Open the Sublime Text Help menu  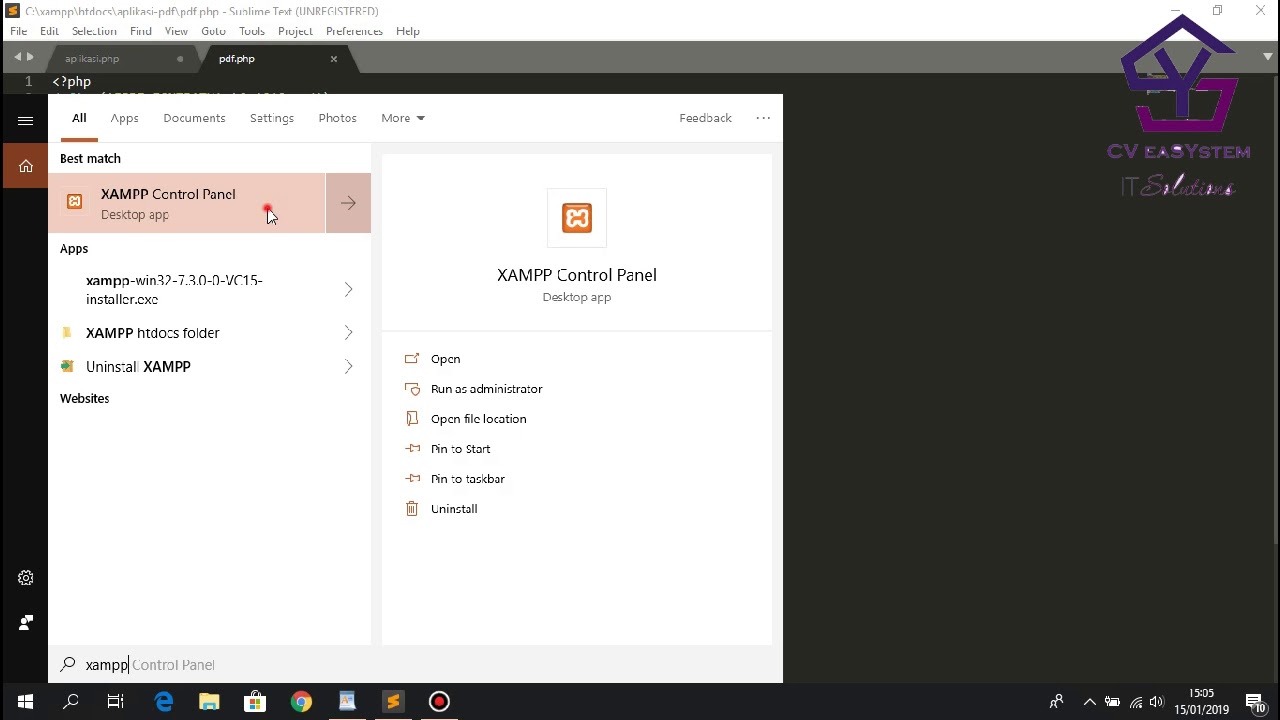pos(408,31)
